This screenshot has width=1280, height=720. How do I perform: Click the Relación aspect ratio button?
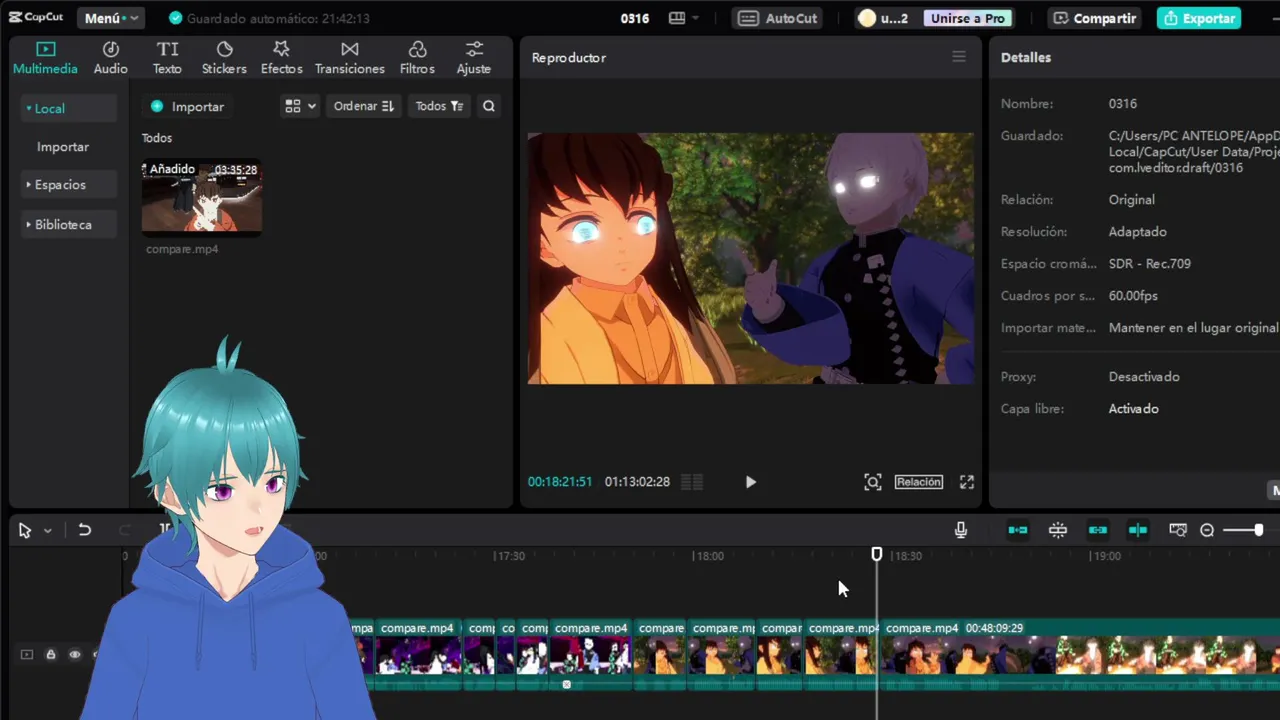coord(919,482)
